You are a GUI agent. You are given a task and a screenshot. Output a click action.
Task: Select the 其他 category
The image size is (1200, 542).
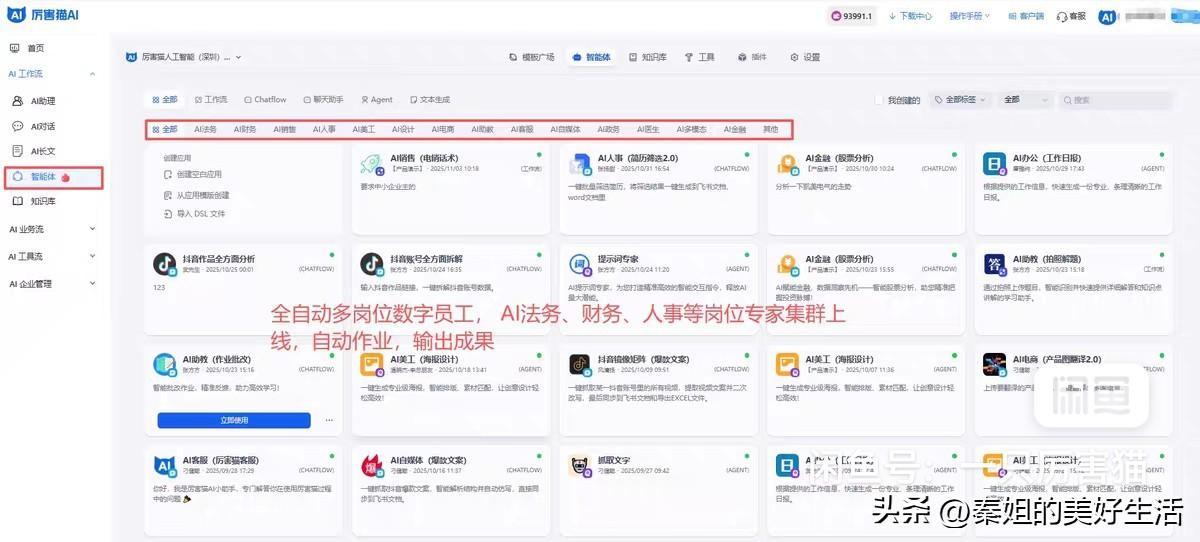[770, 129]
